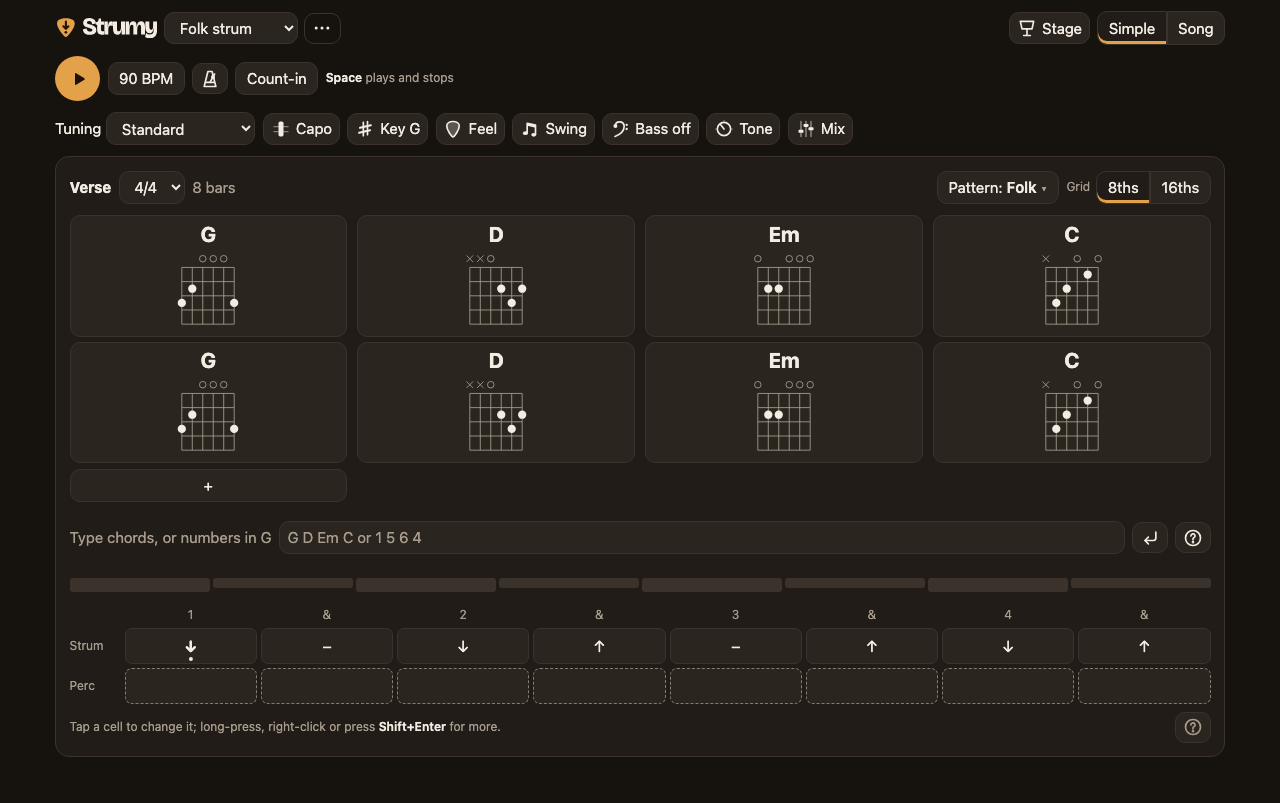Change the strum cell on beat 2

click(463, 647)
